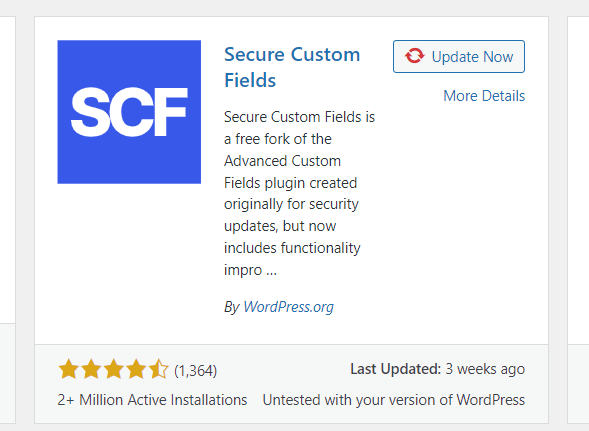Click the Update Now button
The width and height of the screenshot is (589, 431).
point(459,56)
